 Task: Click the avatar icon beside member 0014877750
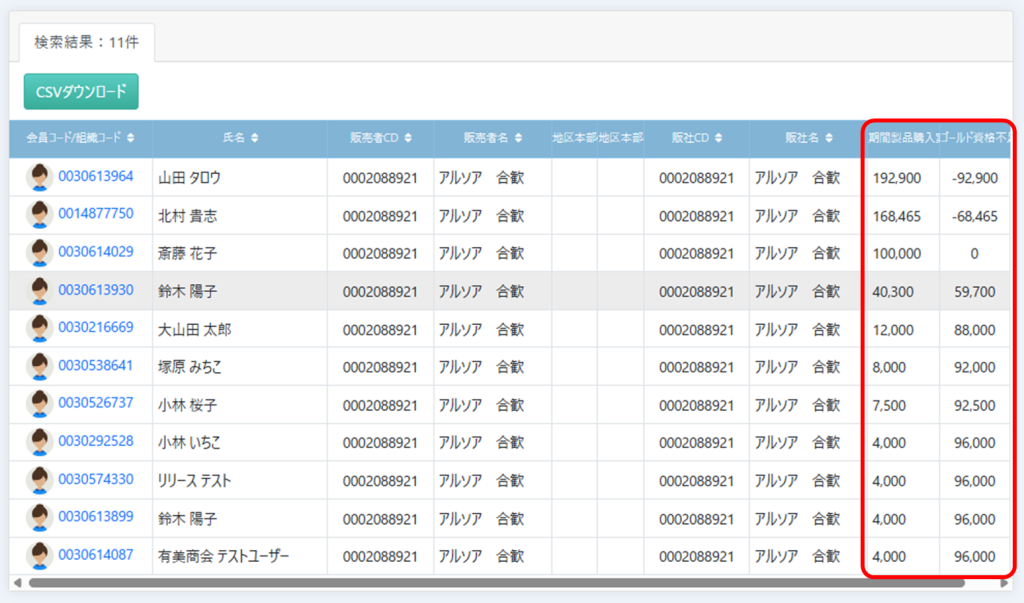coord(39,215)
